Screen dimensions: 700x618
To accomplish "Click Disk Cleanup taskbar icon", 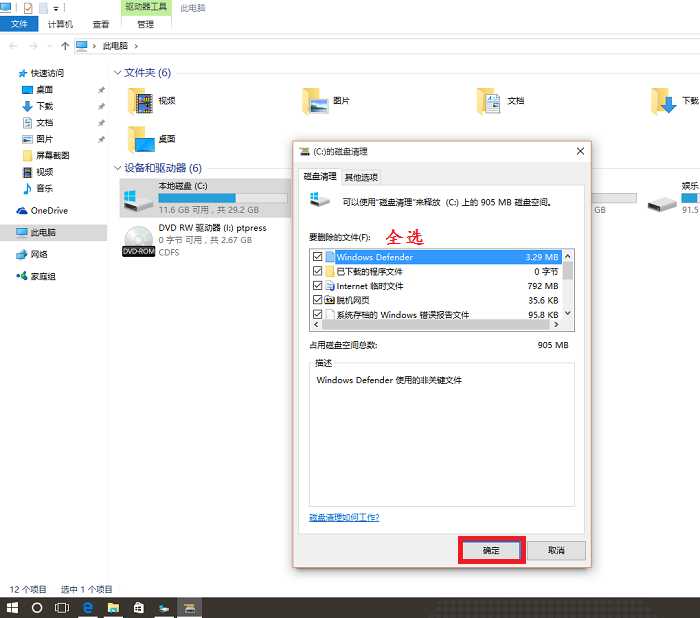I will [x=190, y=608].
